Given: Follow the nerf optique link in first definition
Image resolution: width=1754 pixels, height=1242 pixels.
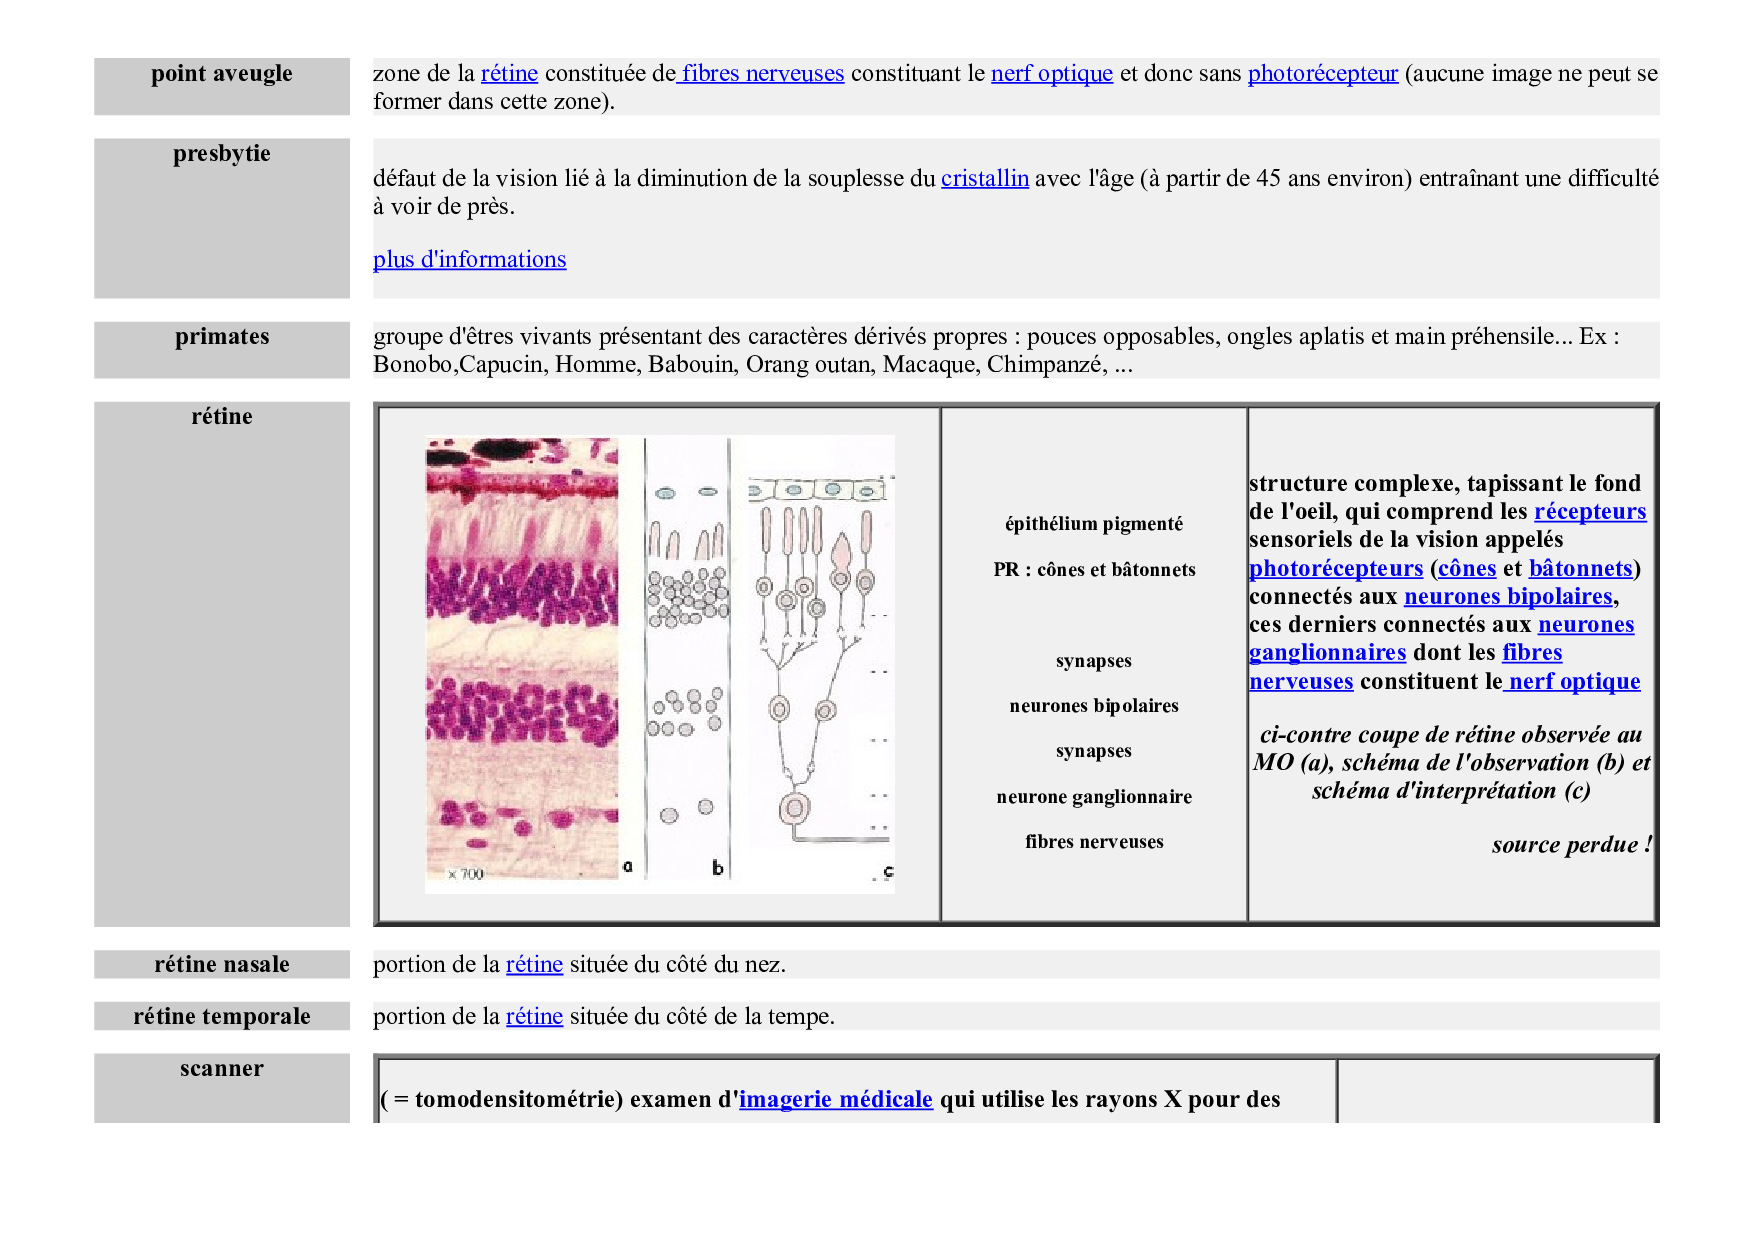Looking at the screenshot, I should (1051, 74).
